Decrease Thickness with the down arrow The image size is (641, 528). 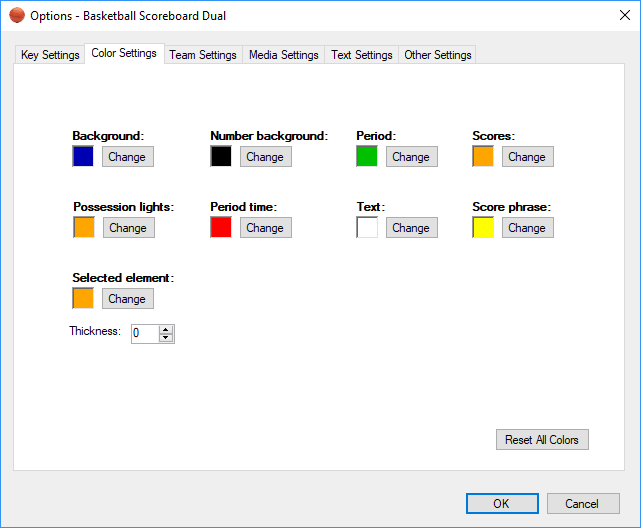[166, 338]
